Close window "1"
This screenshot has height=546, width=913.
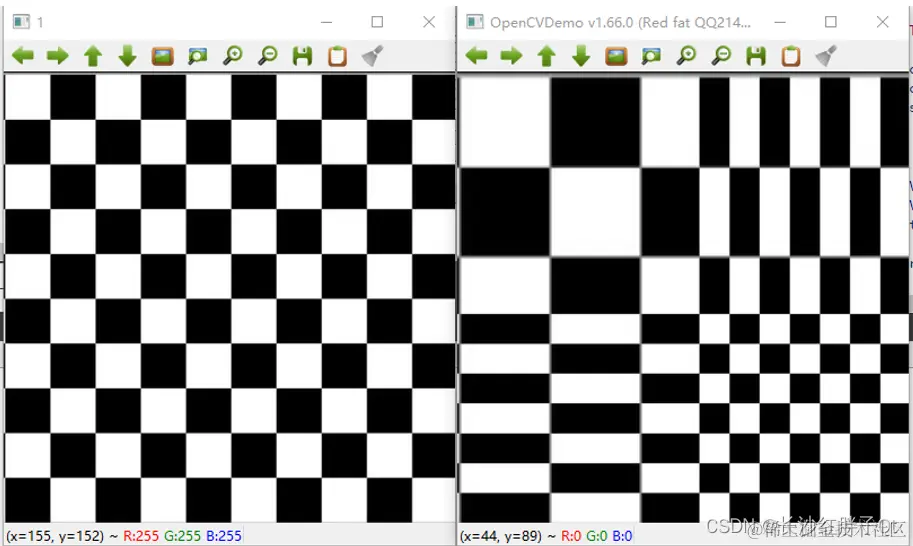[429, 22]
